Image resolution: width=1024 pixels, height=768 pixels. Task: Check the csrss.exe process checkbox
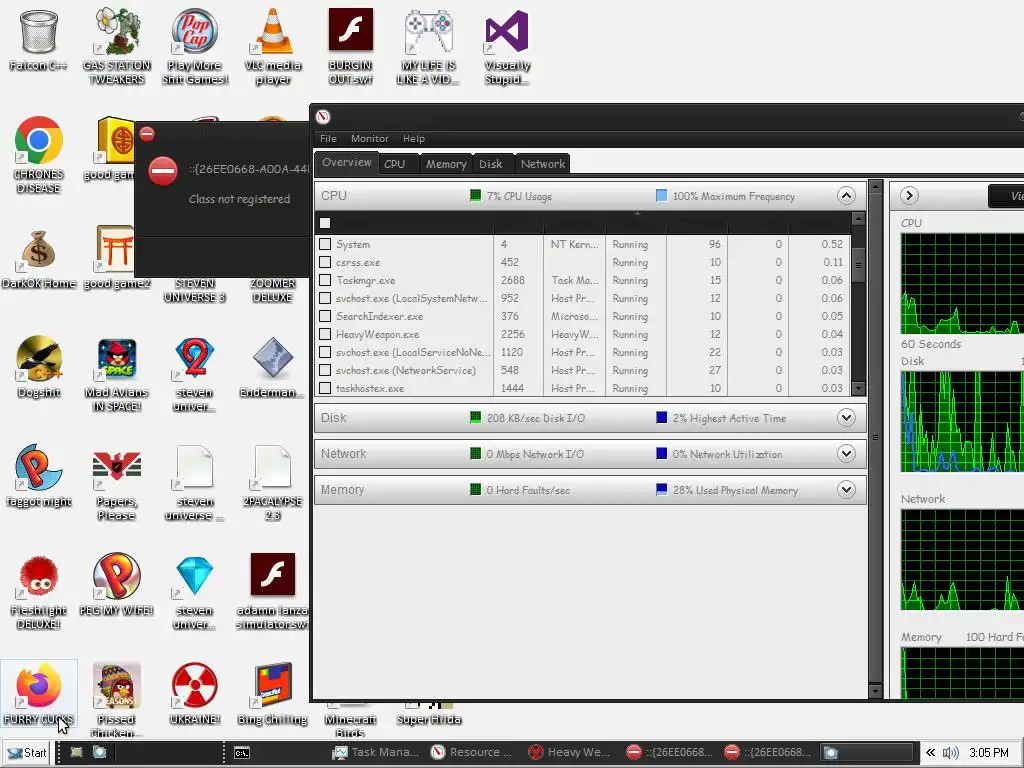click(325, 262)
